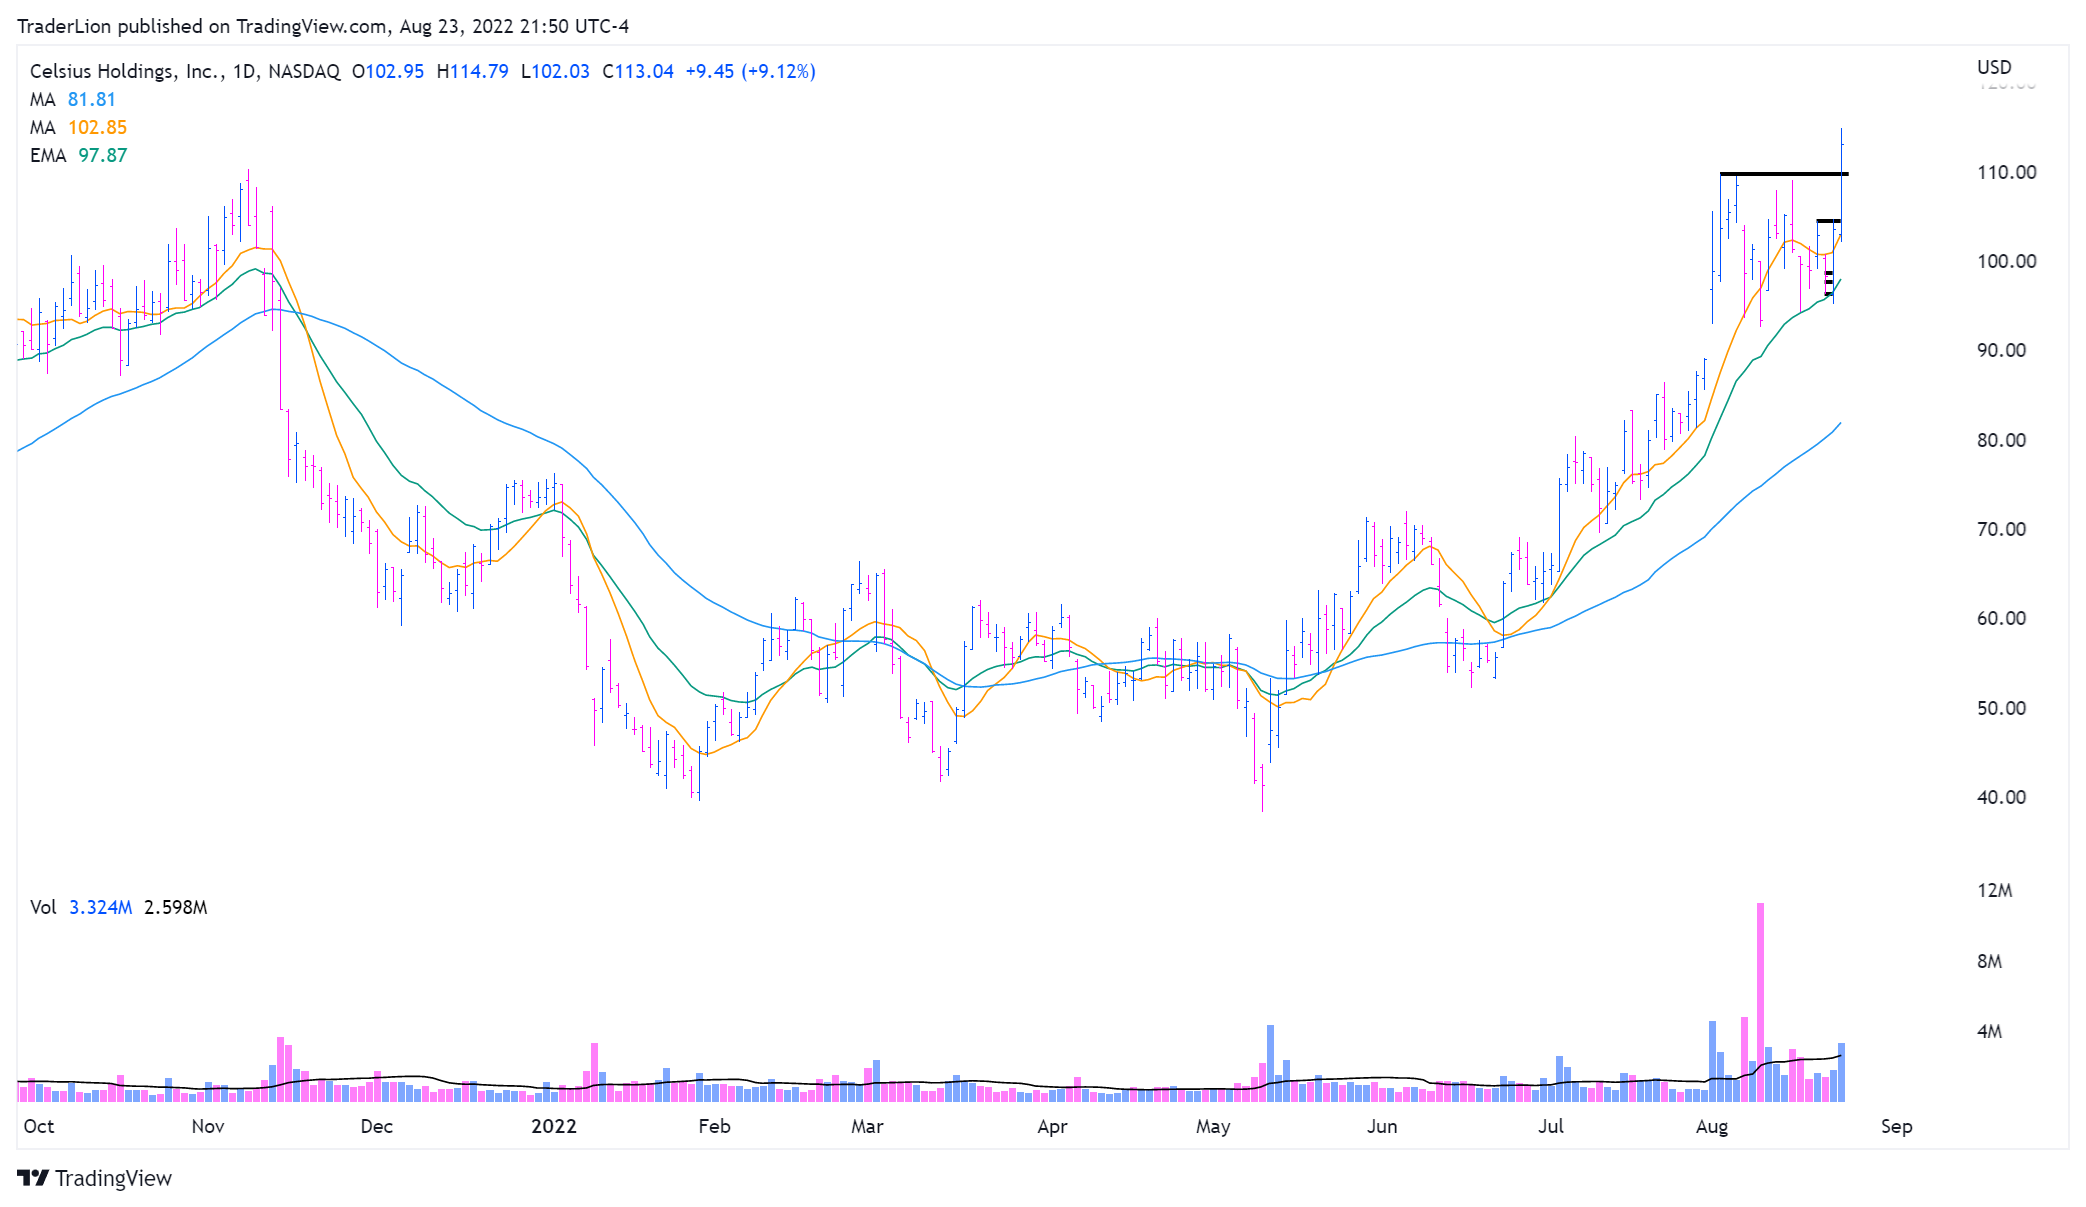Click the 'Celsius Holdings, Inc.' symbol title
2086x1207 pixels.
(x=125, y=71)
